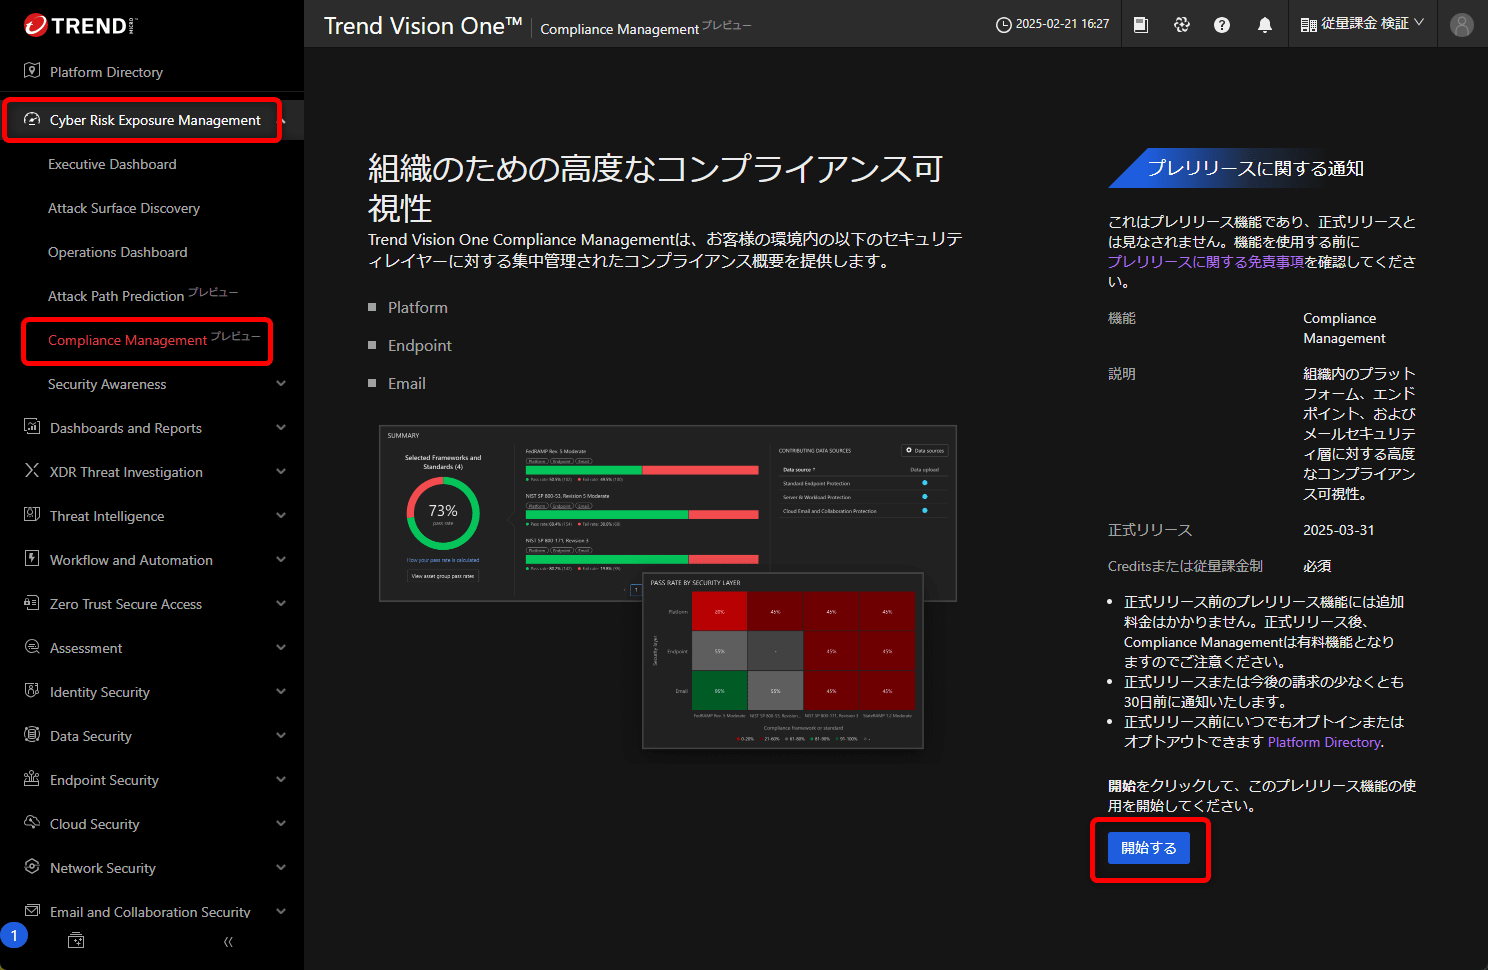Click the Cyber Risk Exposure Management gauge icon
This screenshot has width=1488, height=970.
tap(32, 119)
